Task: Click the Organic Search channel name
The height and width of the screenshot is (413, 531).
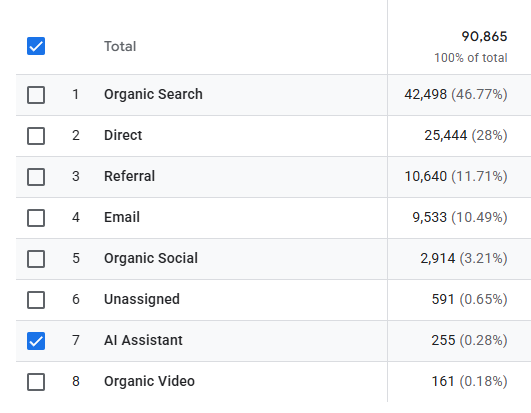Action: point(153,94)
